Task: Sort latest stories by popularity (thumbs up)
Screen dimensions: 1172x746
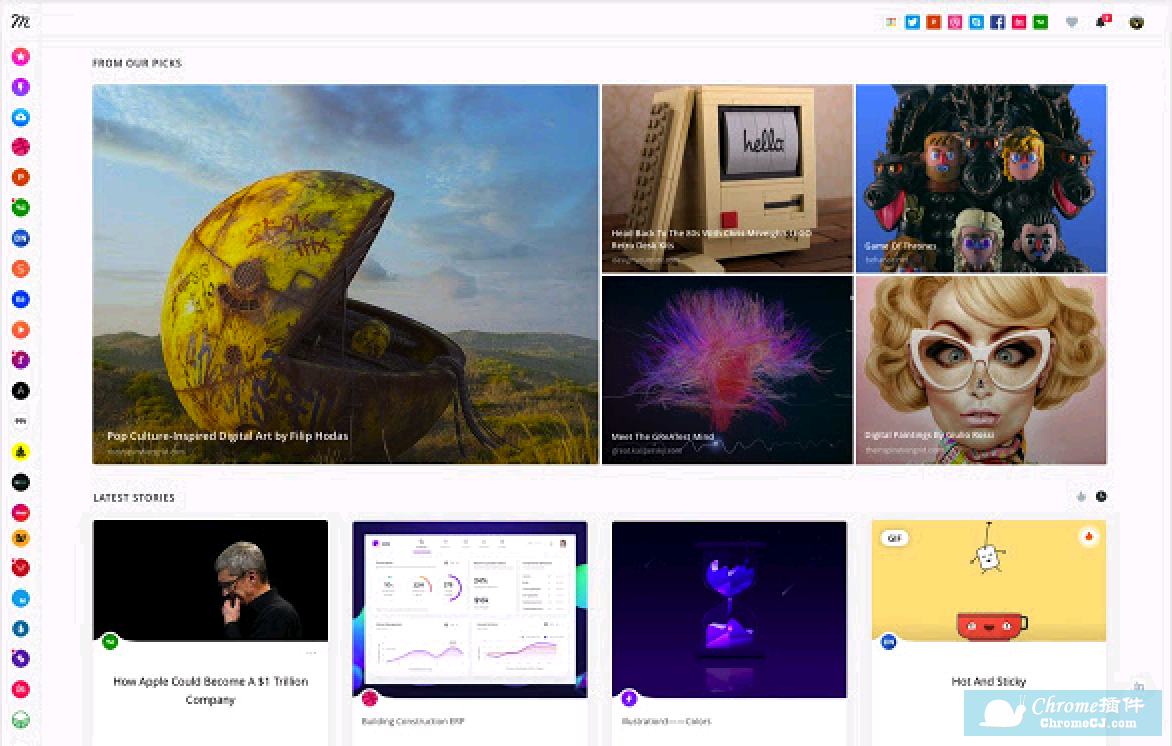Action: click(x=1081, y=496)
